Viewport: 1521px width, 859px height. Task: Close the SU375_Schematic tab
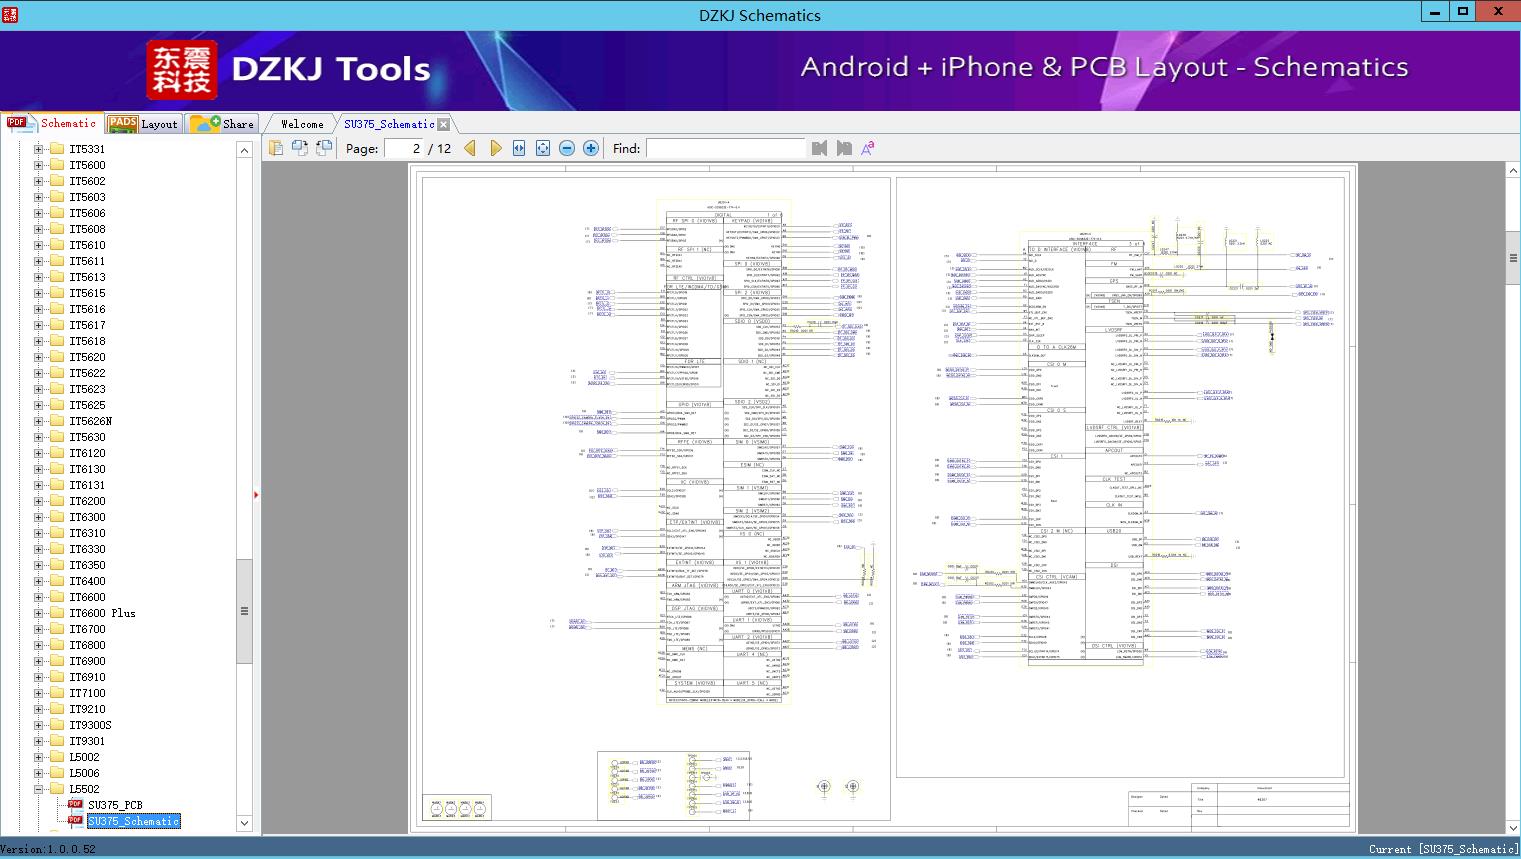click(443, 124)
